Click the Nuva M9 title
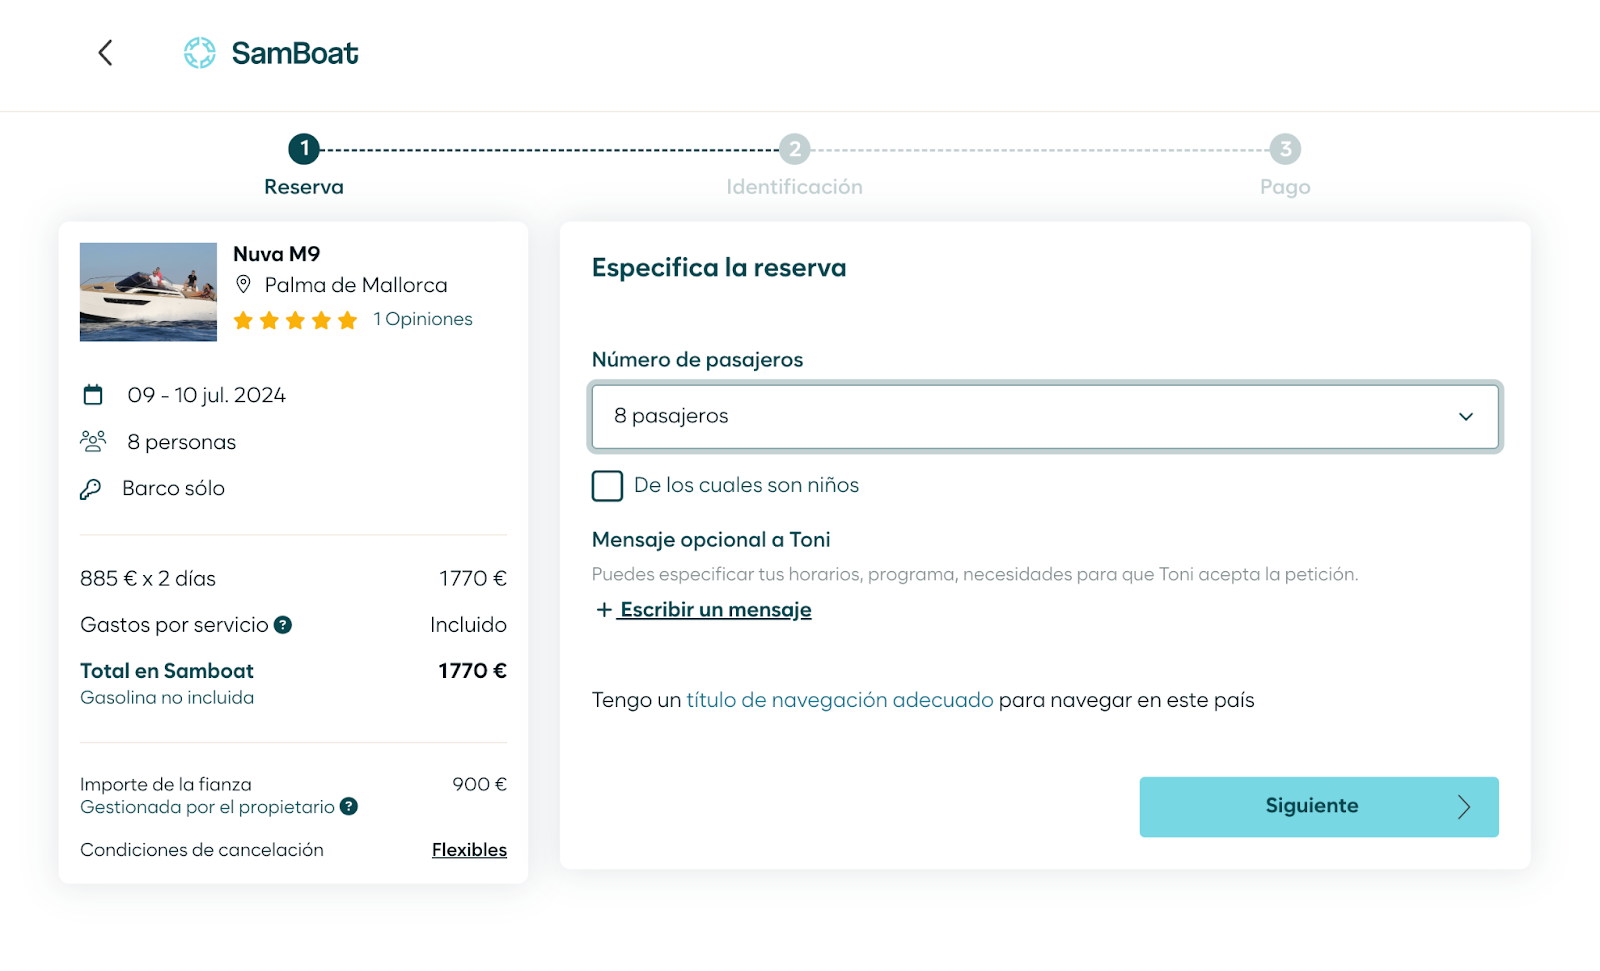 pos(277,254)
